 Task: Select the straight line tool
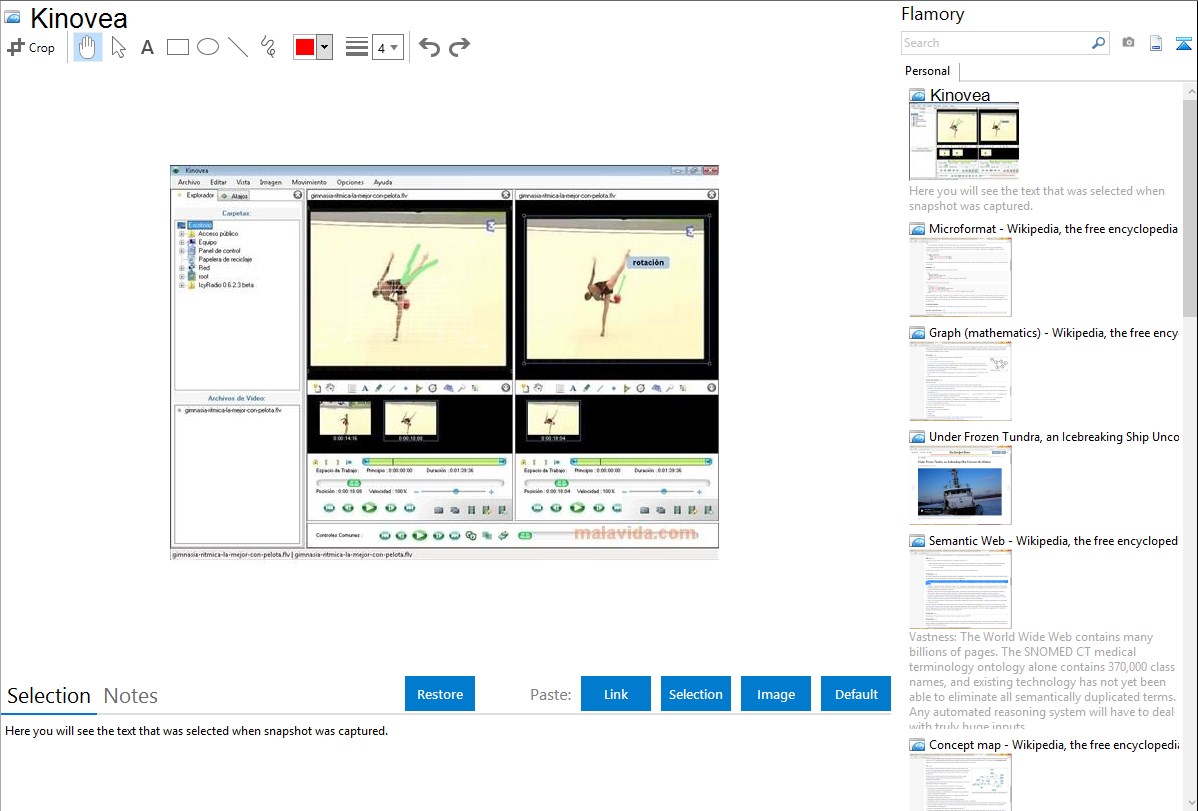point(237,47)
